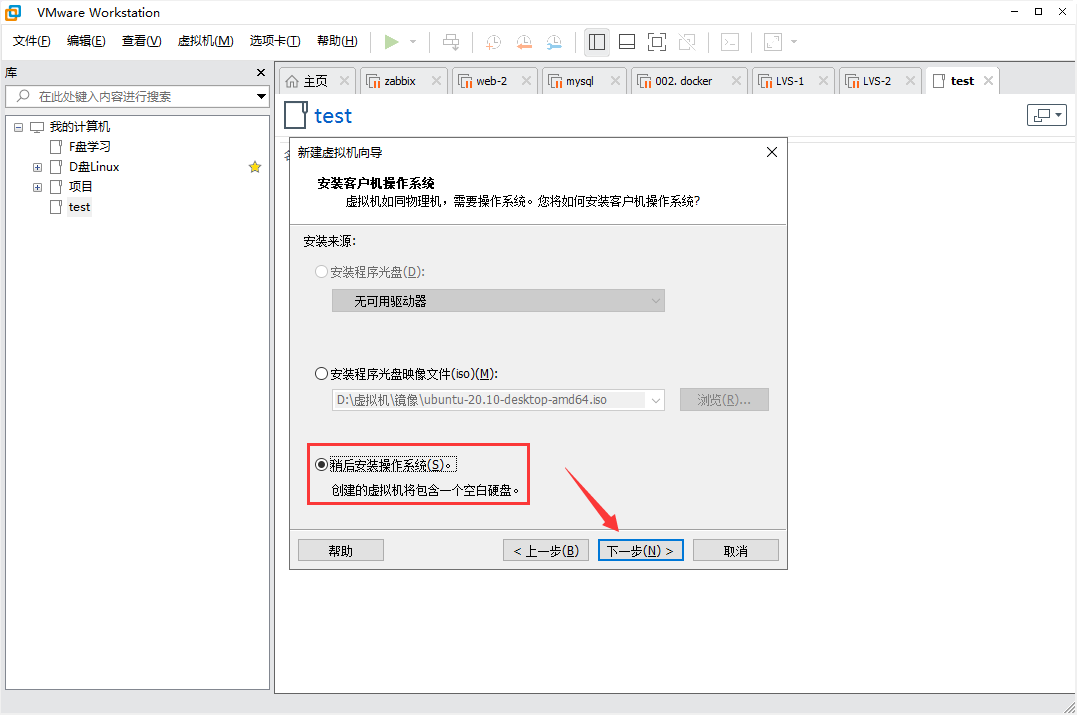Open the power options arrow beside play

[413, 42]
